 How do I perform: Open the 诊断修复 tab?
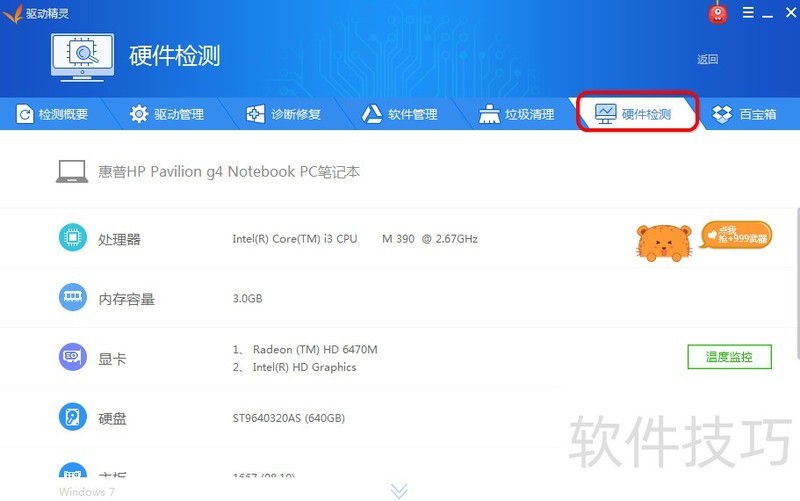coord(284,114)
